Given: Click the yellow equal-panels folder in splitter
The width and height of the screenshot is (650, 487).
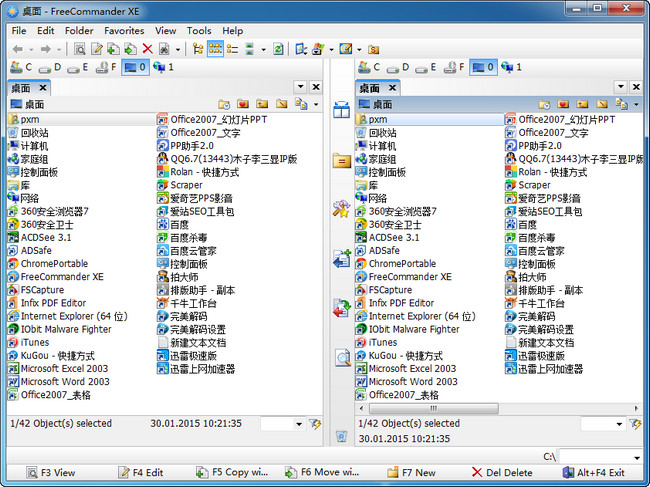Looking at the screenshot, I should click(x=342, y=160).
